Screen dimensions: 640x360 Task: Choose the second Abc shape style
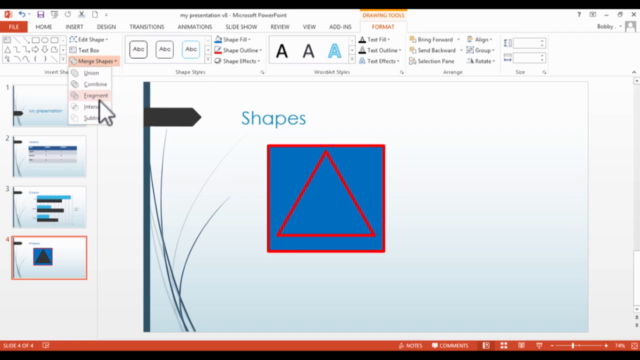[164, 49]
